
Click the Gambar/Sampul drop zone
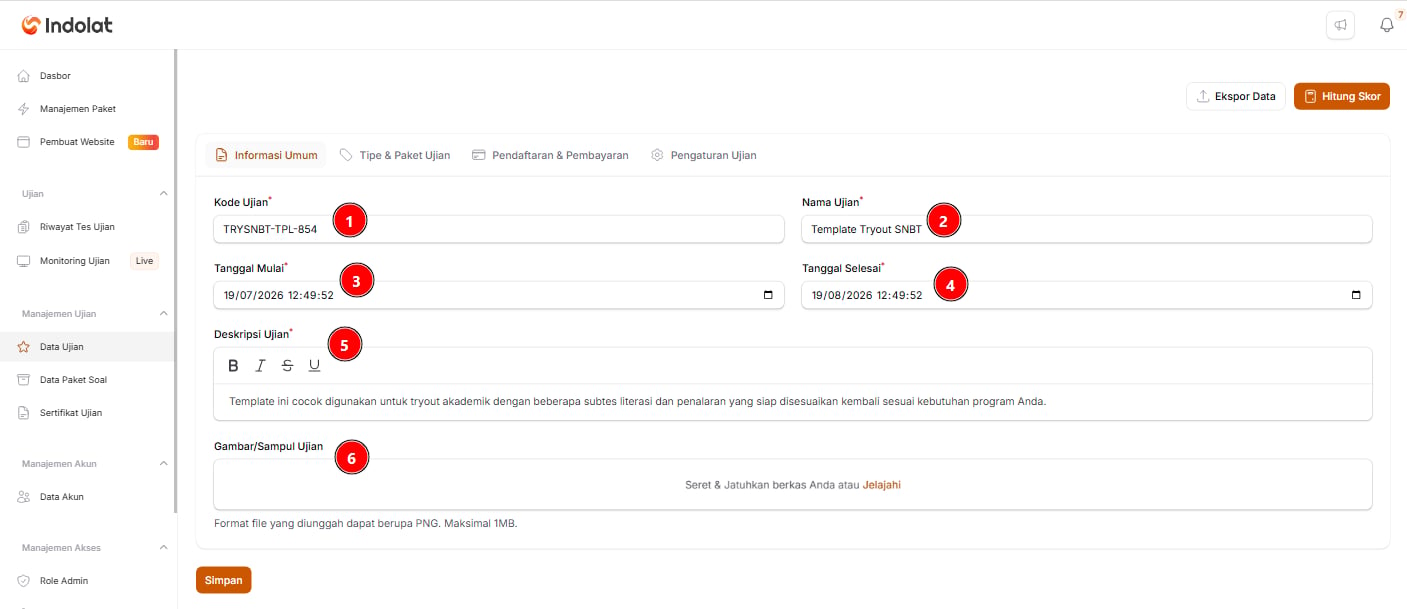tap(793, 485)
